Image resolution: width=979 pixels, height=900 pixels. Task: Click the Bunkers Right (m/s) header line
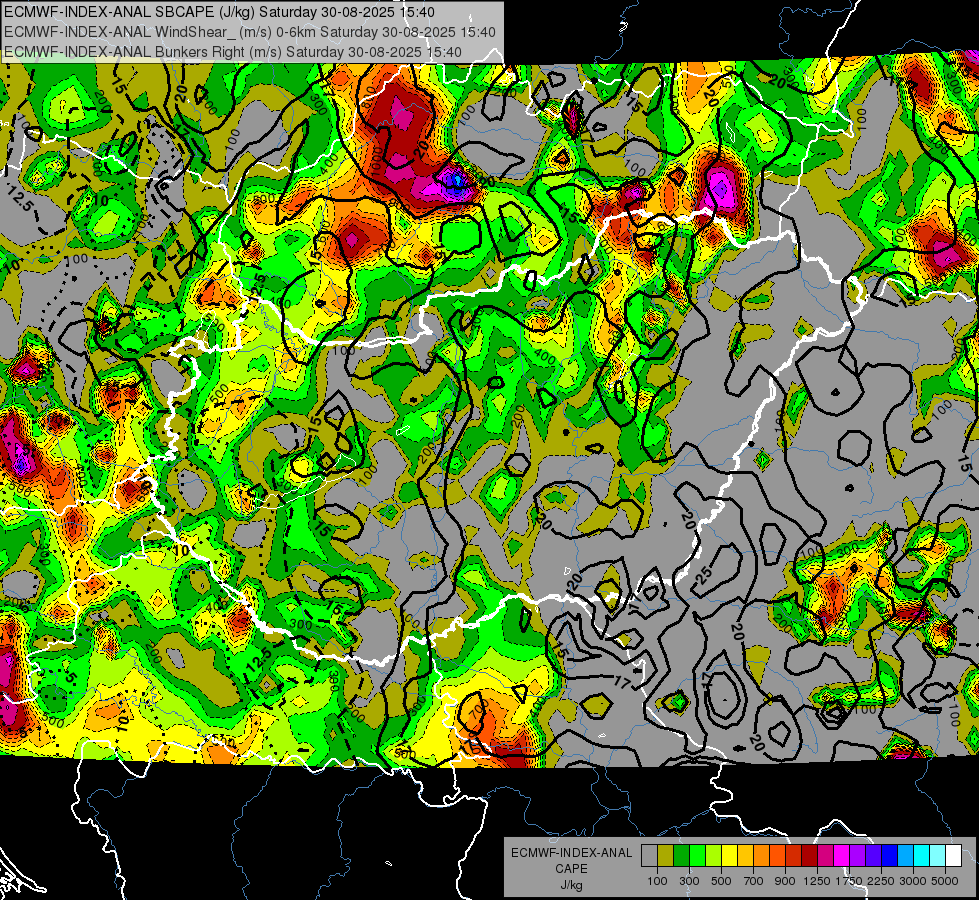click(x=233, y=52)
